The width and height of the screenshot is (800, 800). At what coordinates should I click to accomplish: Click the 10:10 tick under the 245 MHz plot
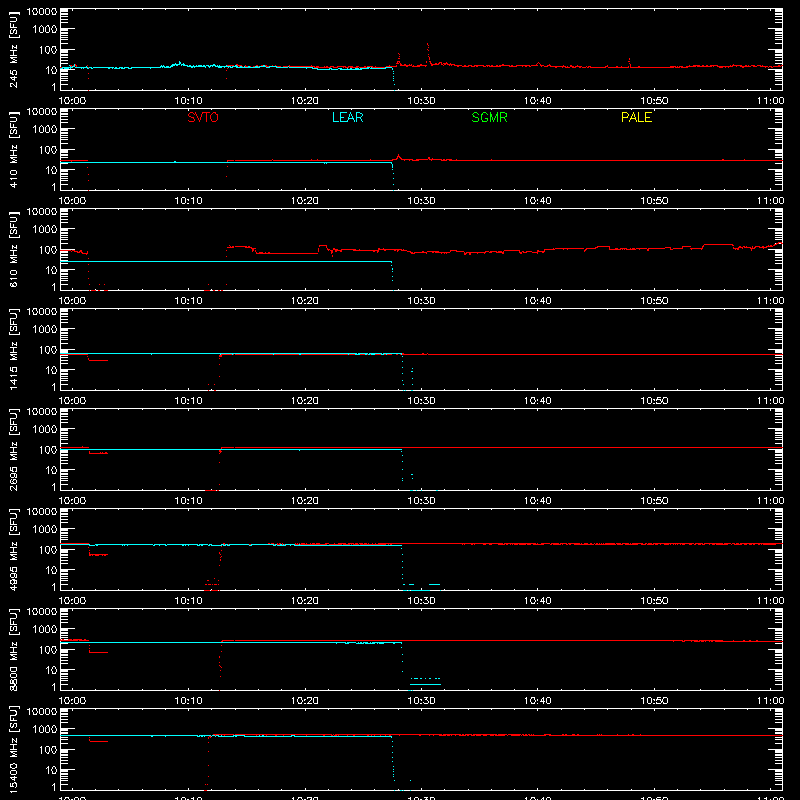pyautogui.click(x=188, y=101)
